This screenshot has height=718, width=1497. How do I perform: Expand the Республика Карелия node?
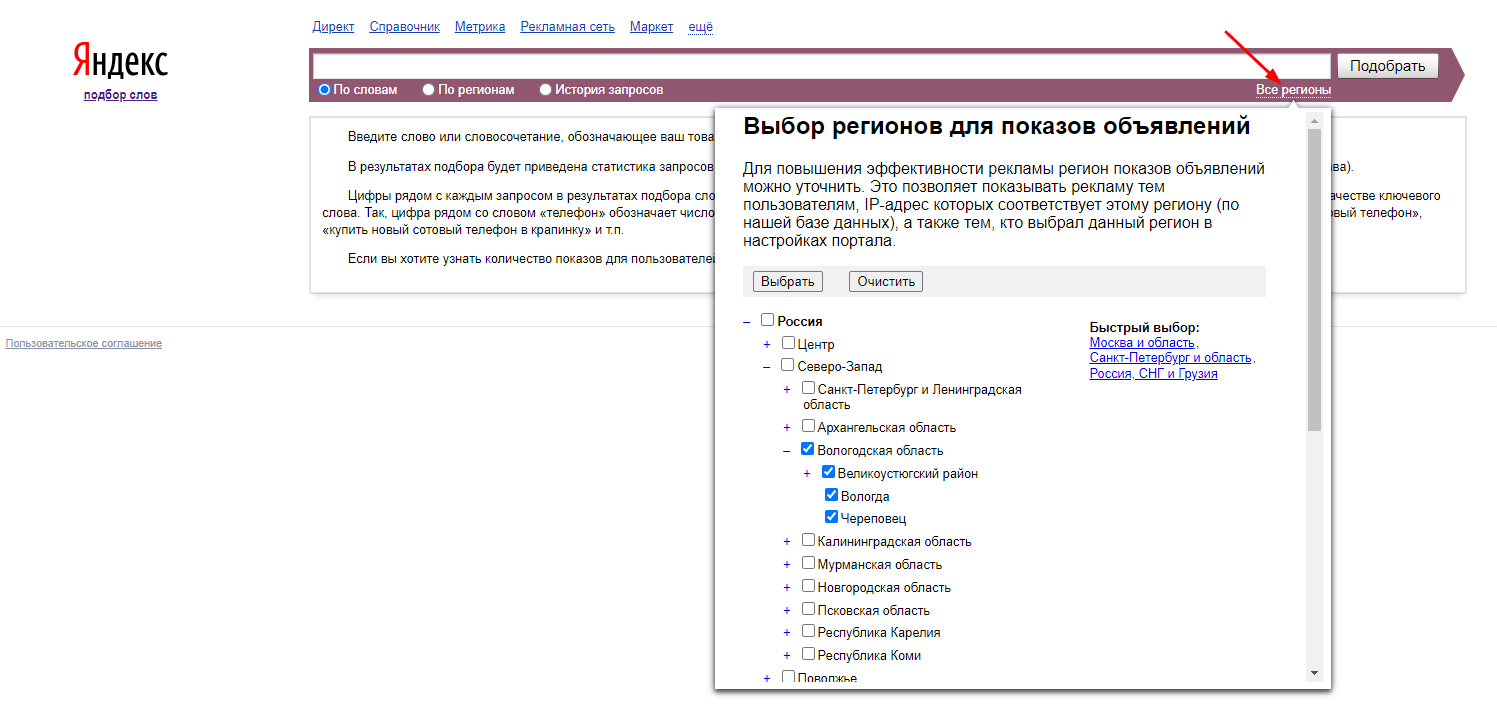click(x=787, y=633)
